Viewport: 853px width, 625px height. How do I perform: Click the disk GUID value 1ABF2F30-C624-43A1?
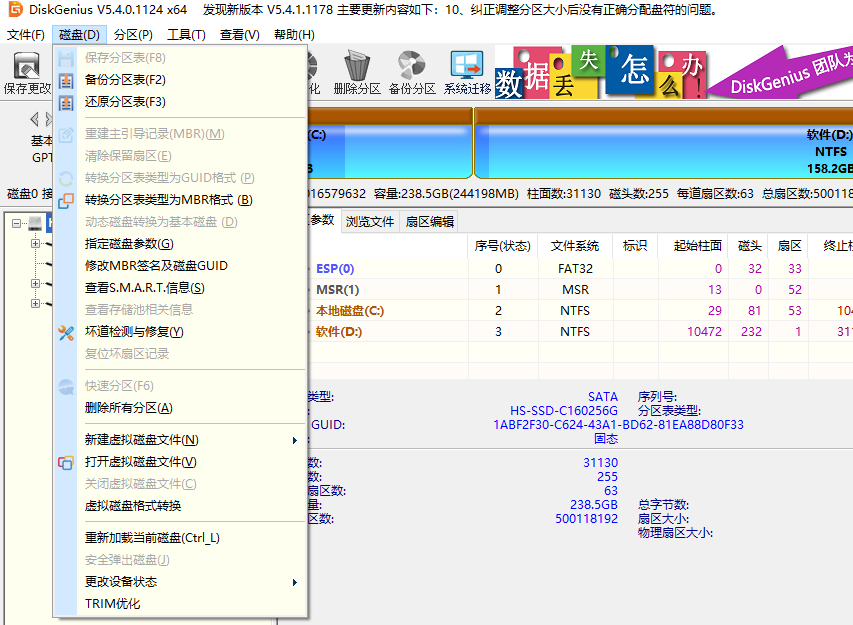pyautogui.click(x=618, y=425)
